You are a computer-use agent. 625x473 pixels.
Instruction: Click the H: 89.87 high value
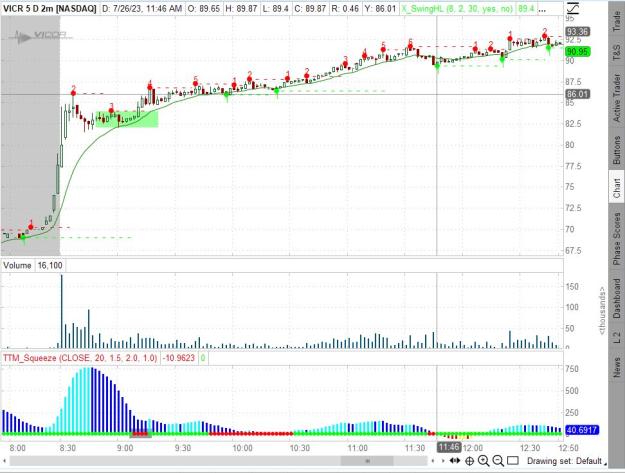point(241,8)
